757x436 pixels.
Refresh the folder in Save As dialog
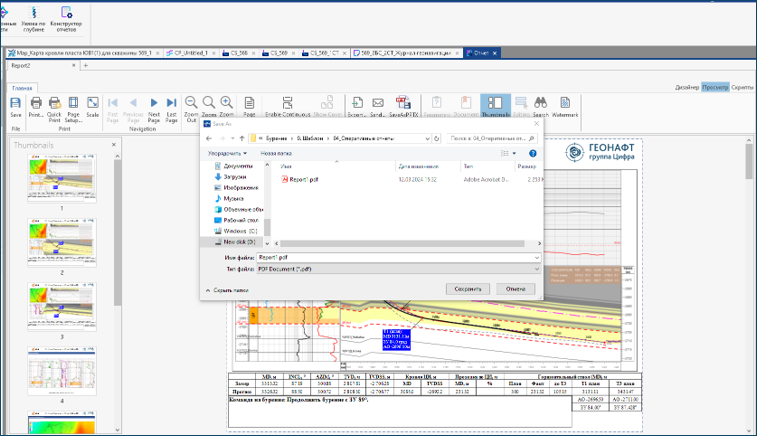[x=436, y=139]
